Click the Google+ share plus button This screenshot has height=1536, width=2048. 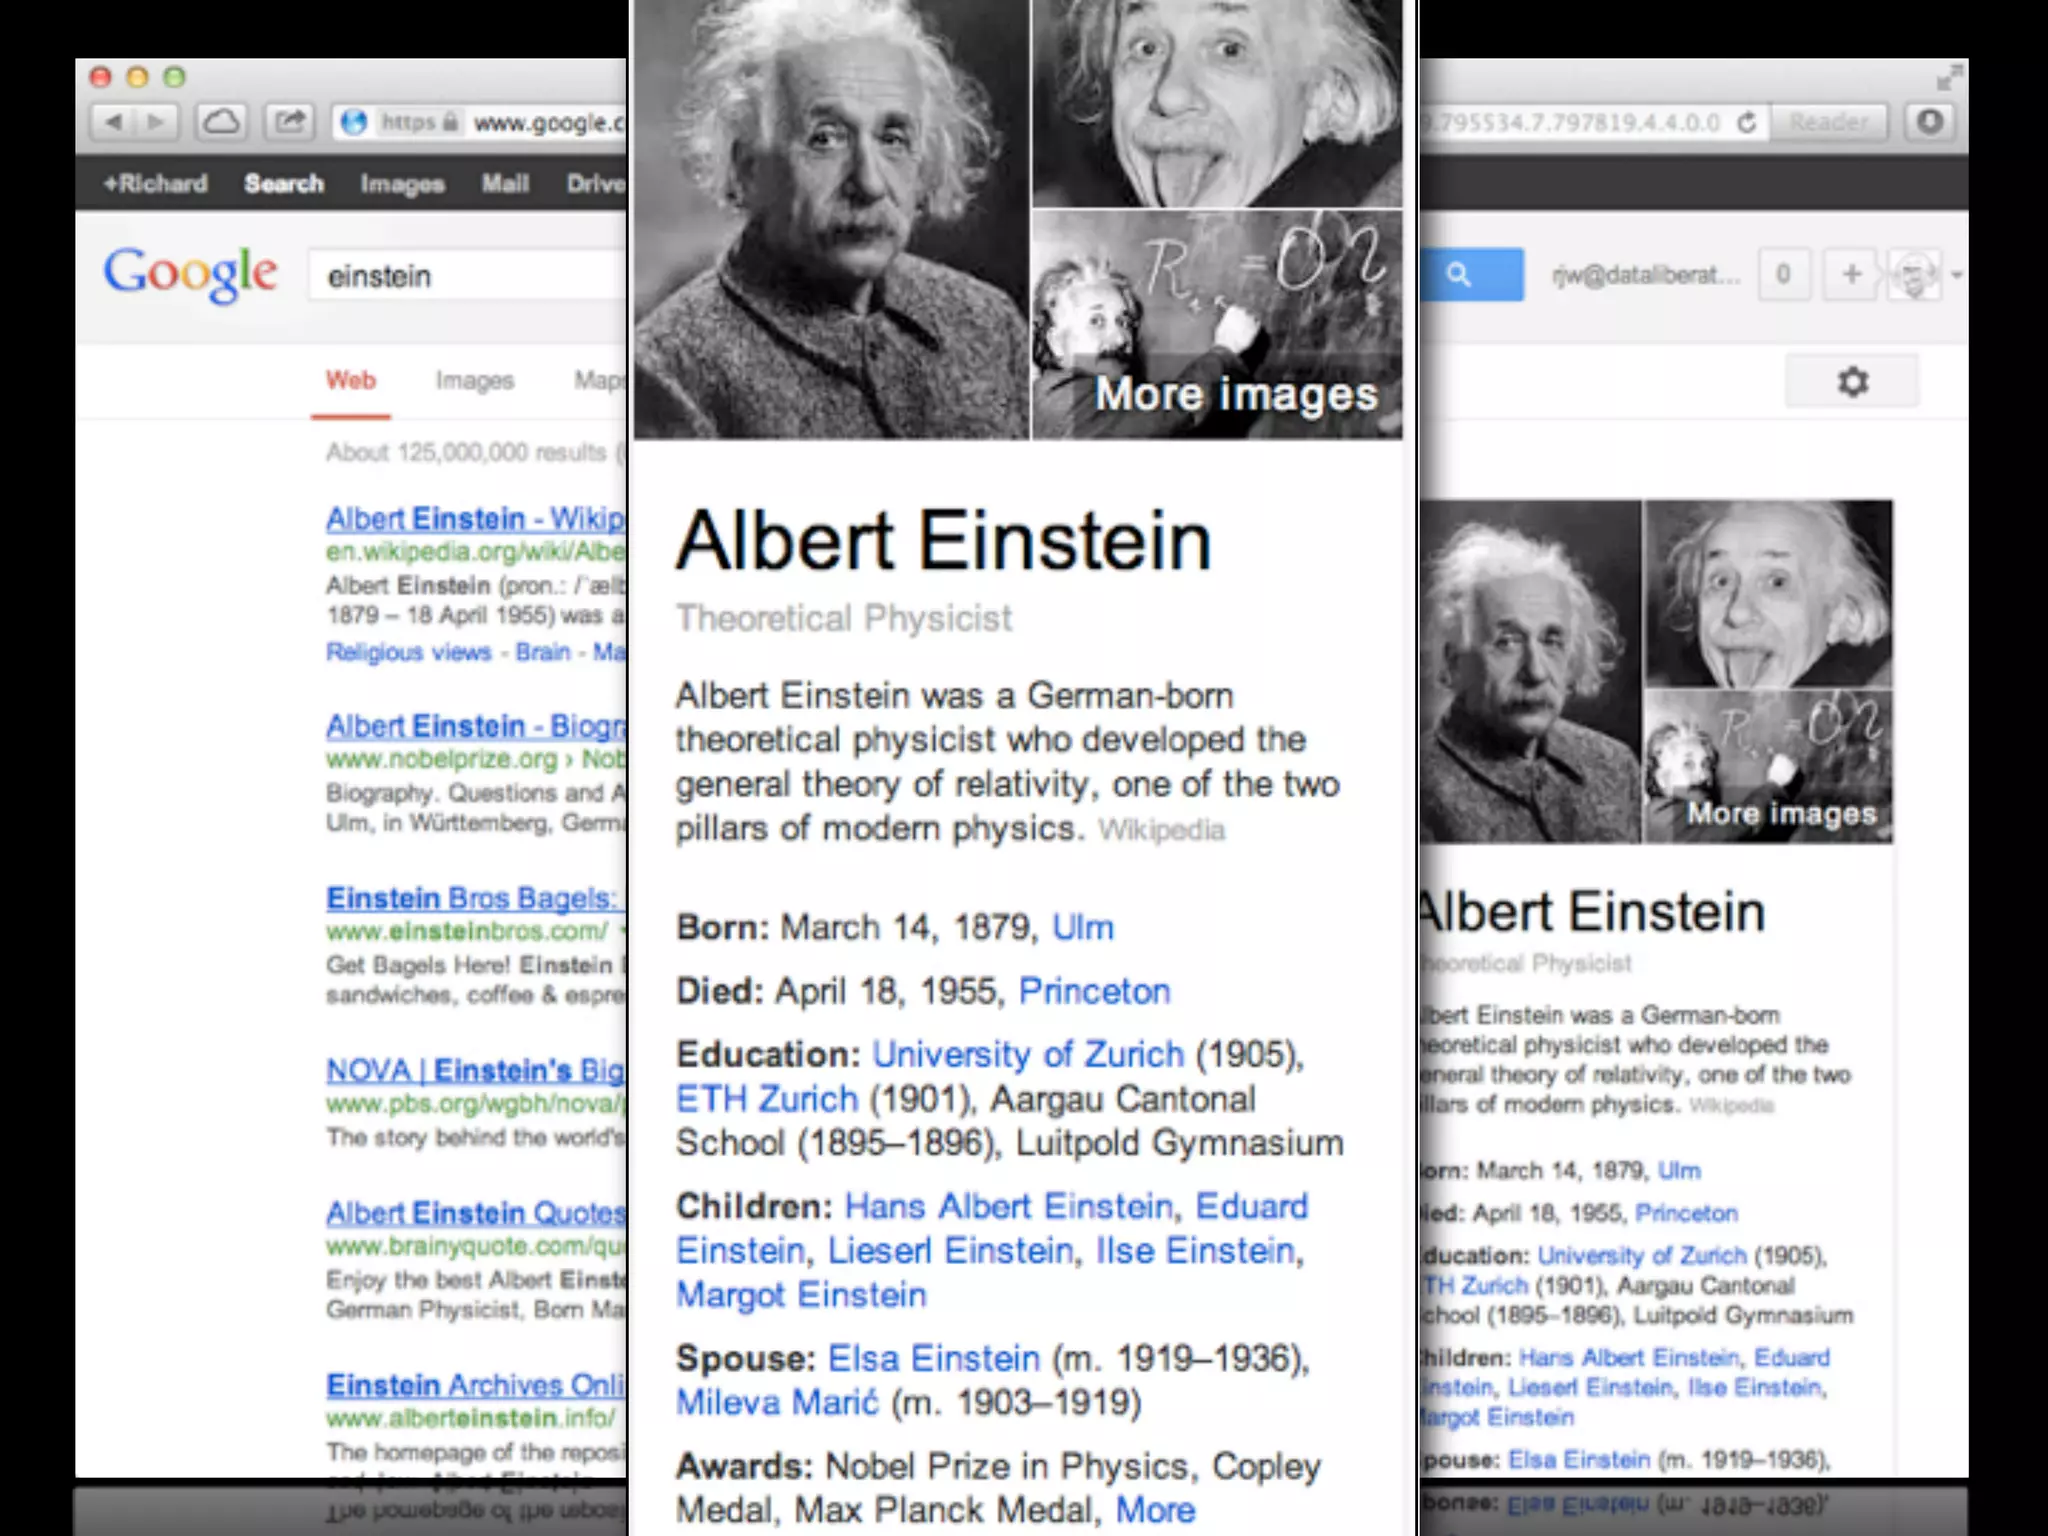pos(1851,274)
